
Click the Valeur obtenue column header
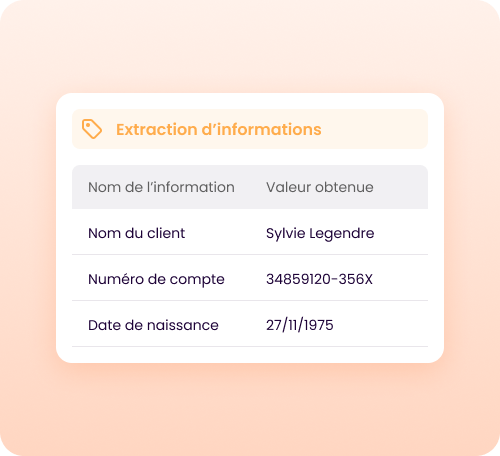click(x=320, y=187)
